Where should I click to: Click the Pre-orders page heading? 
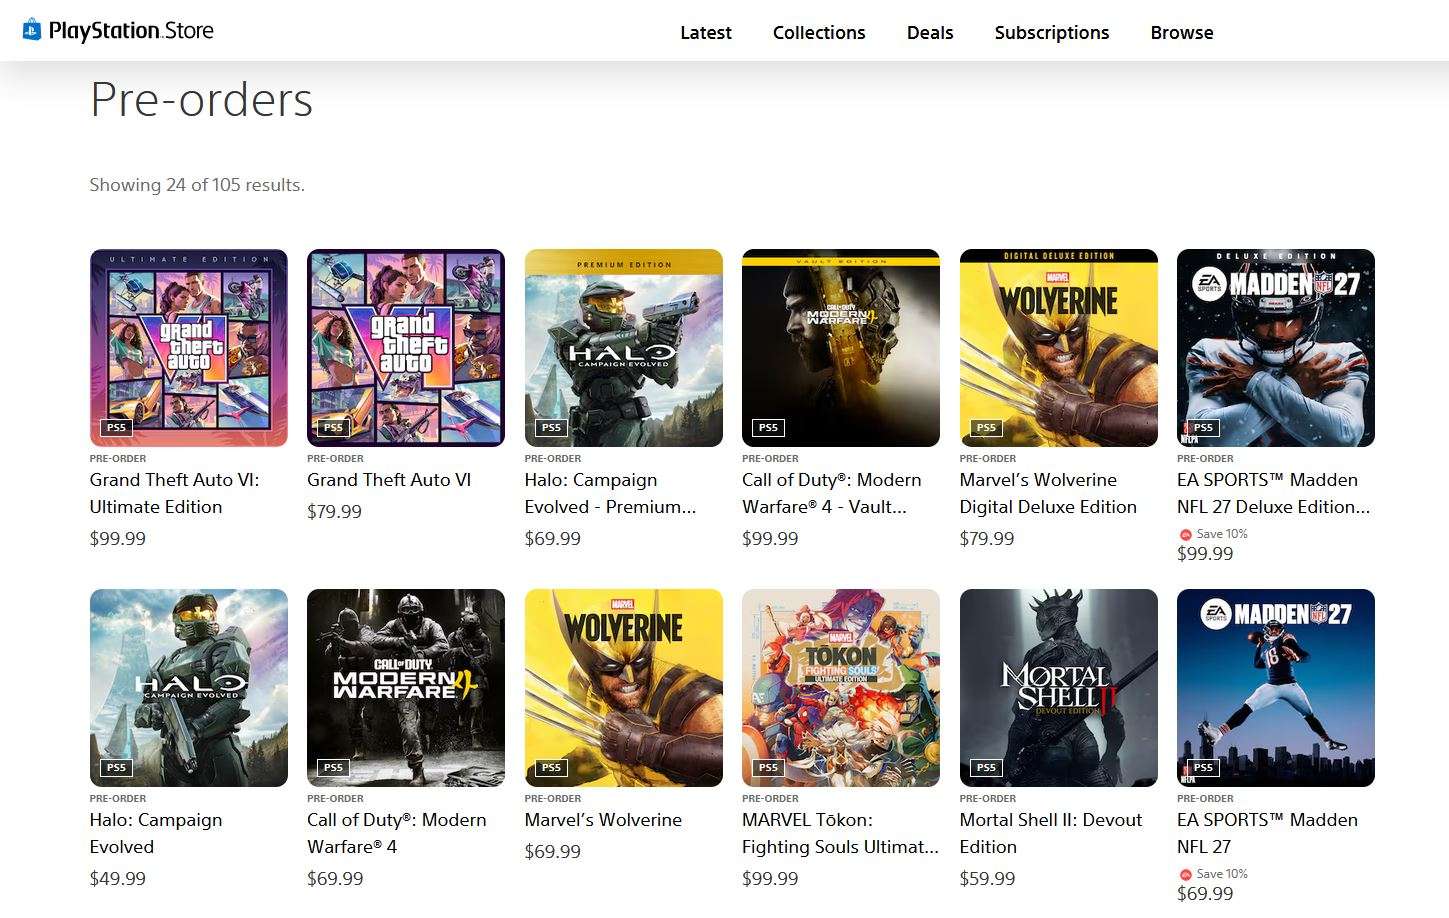pos(201,100)
